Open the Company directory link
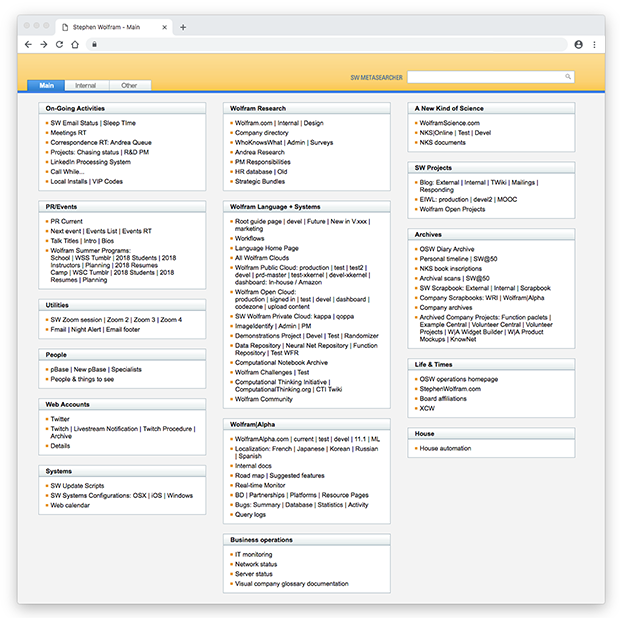 262,133
